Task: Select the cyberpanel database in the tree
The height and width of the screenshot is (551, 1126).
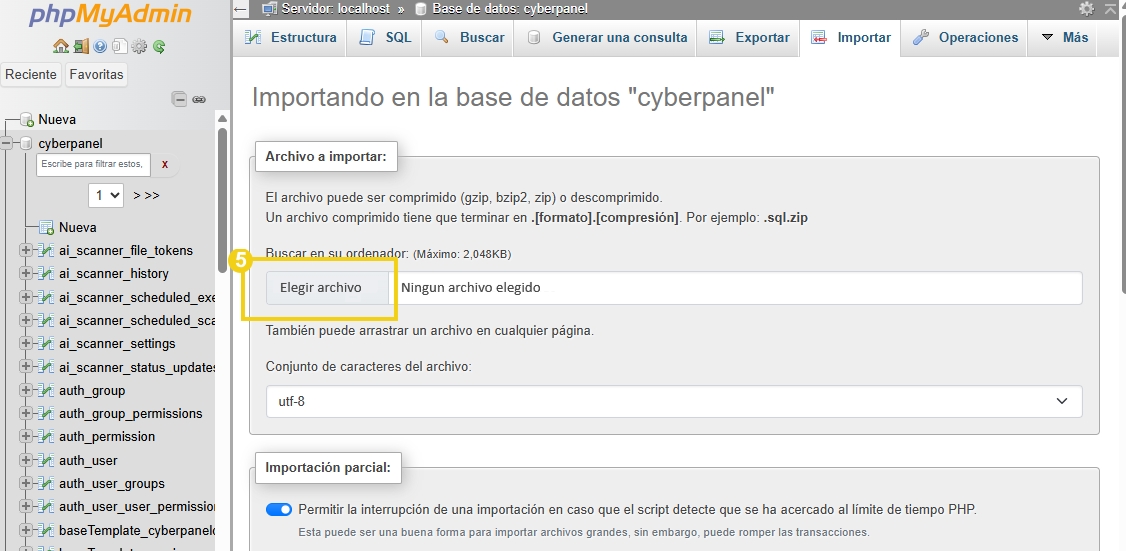Action: pyautogui.click(x=70, y=143)
